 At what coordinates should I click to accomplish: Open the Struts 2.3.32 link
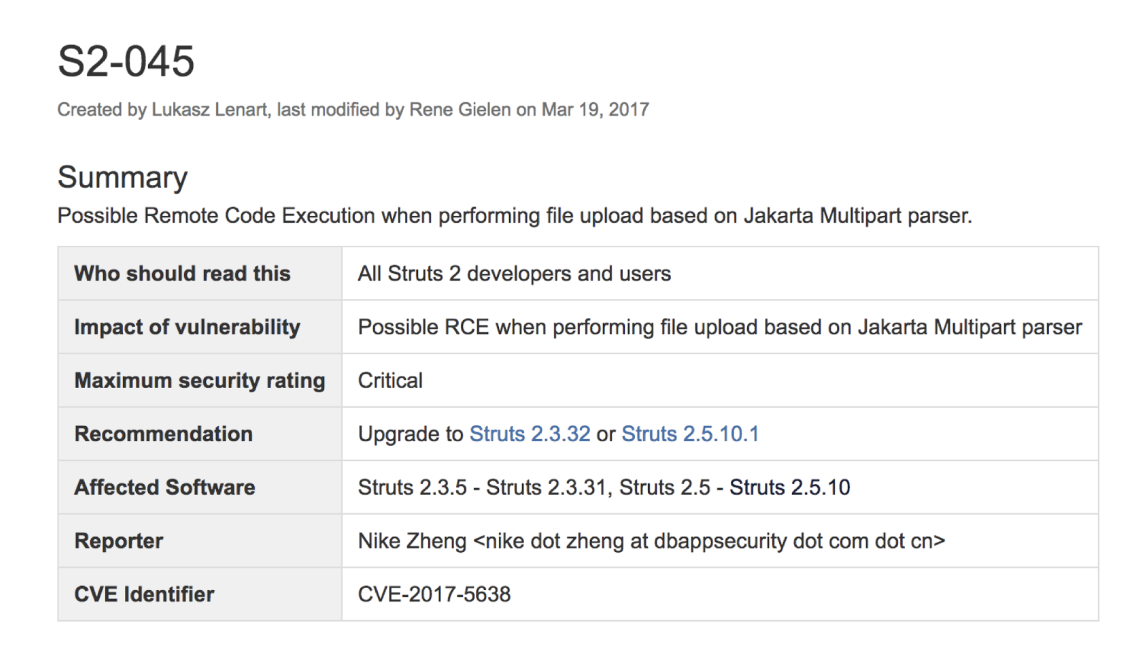[x=529, y=434]
